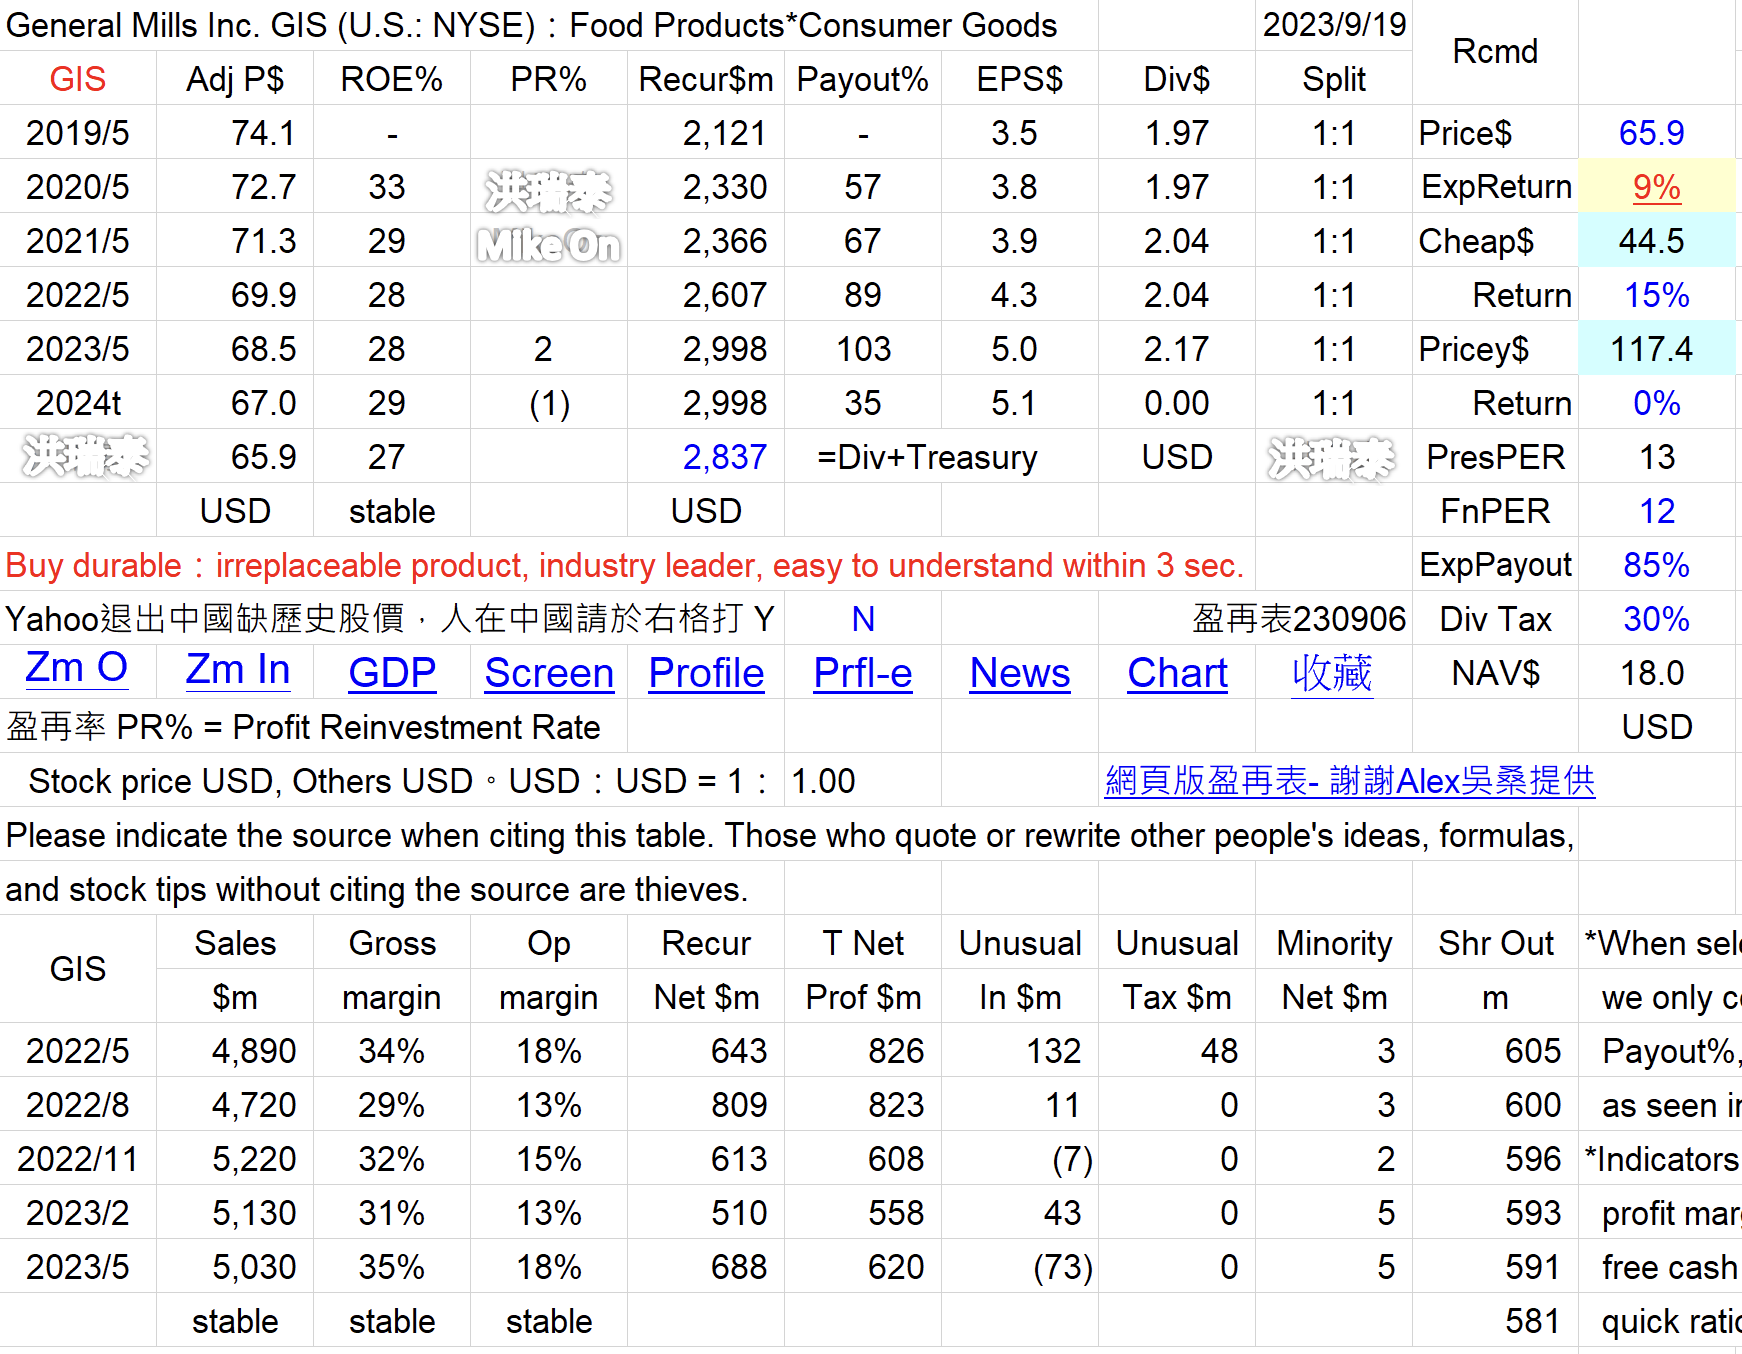Click the 2024t row label
Viewport: 1742px width, 1354px height.
pos(78,403)
